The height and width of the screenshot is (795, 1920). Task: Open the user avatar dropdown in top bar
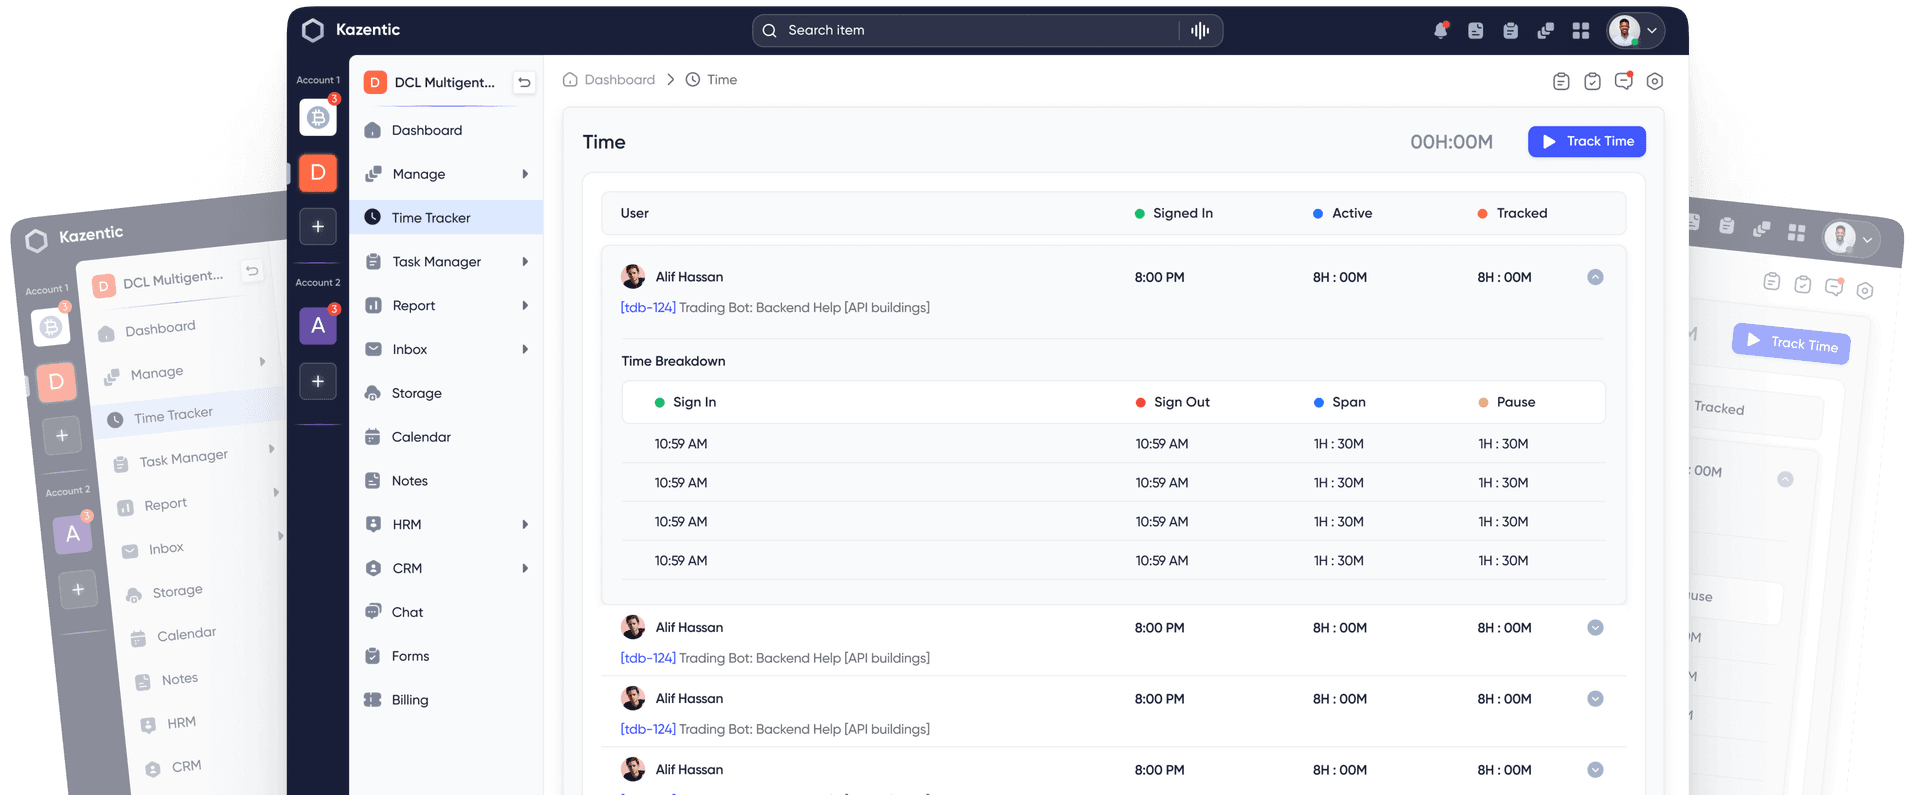1635,30
